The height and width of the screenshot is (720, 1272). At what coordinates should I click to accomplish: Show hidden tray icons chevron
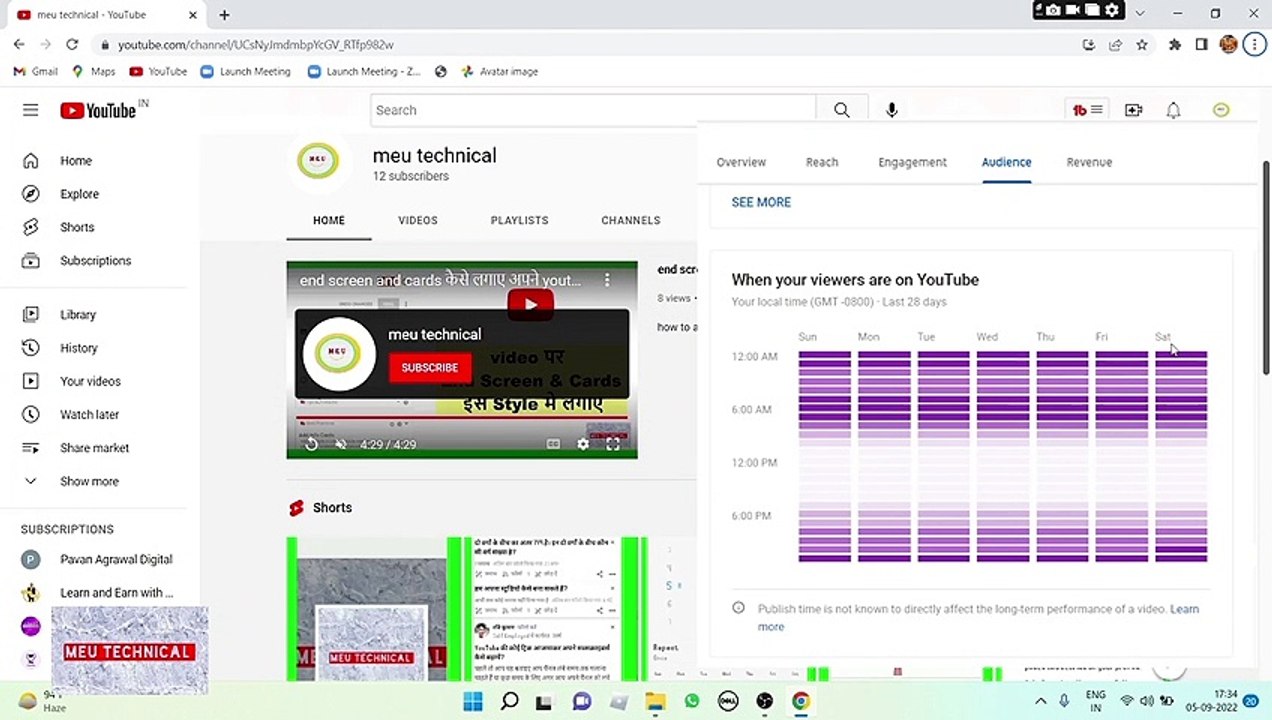pyautogui.click(x=1040, y=701)
